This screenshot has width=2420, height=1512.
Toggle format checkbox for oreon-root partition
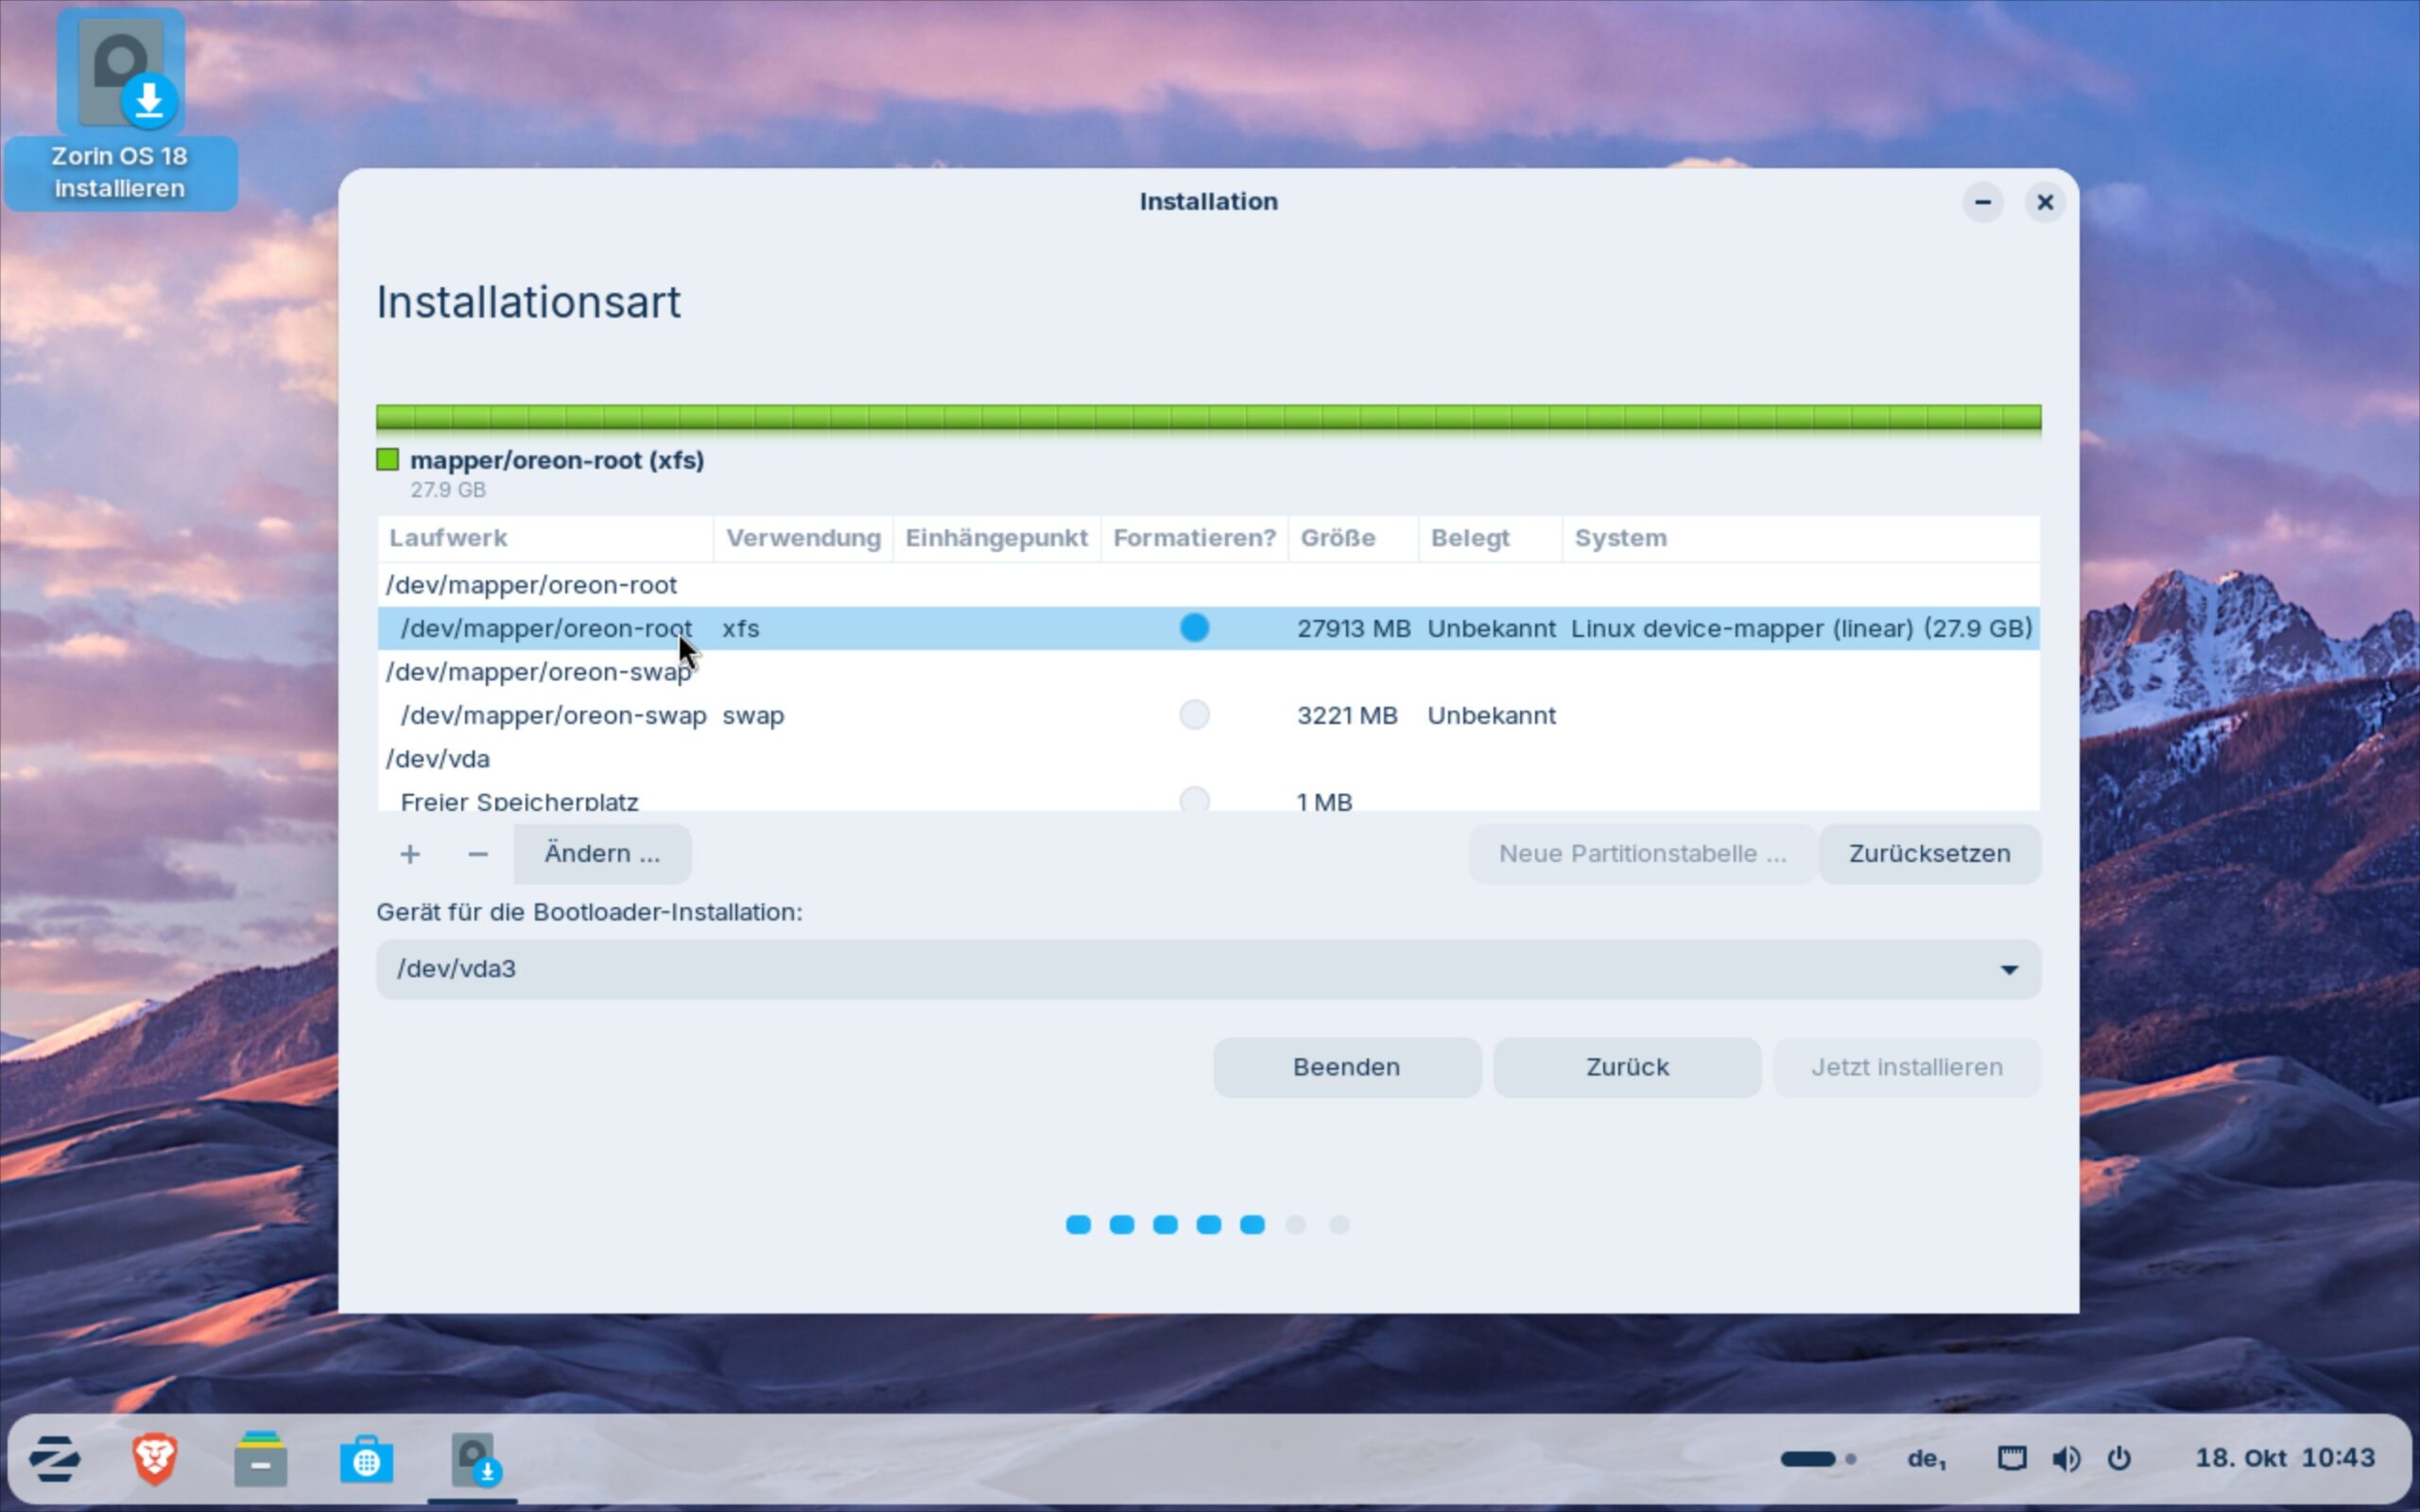pyautogui.click(x=1194, y=628)
